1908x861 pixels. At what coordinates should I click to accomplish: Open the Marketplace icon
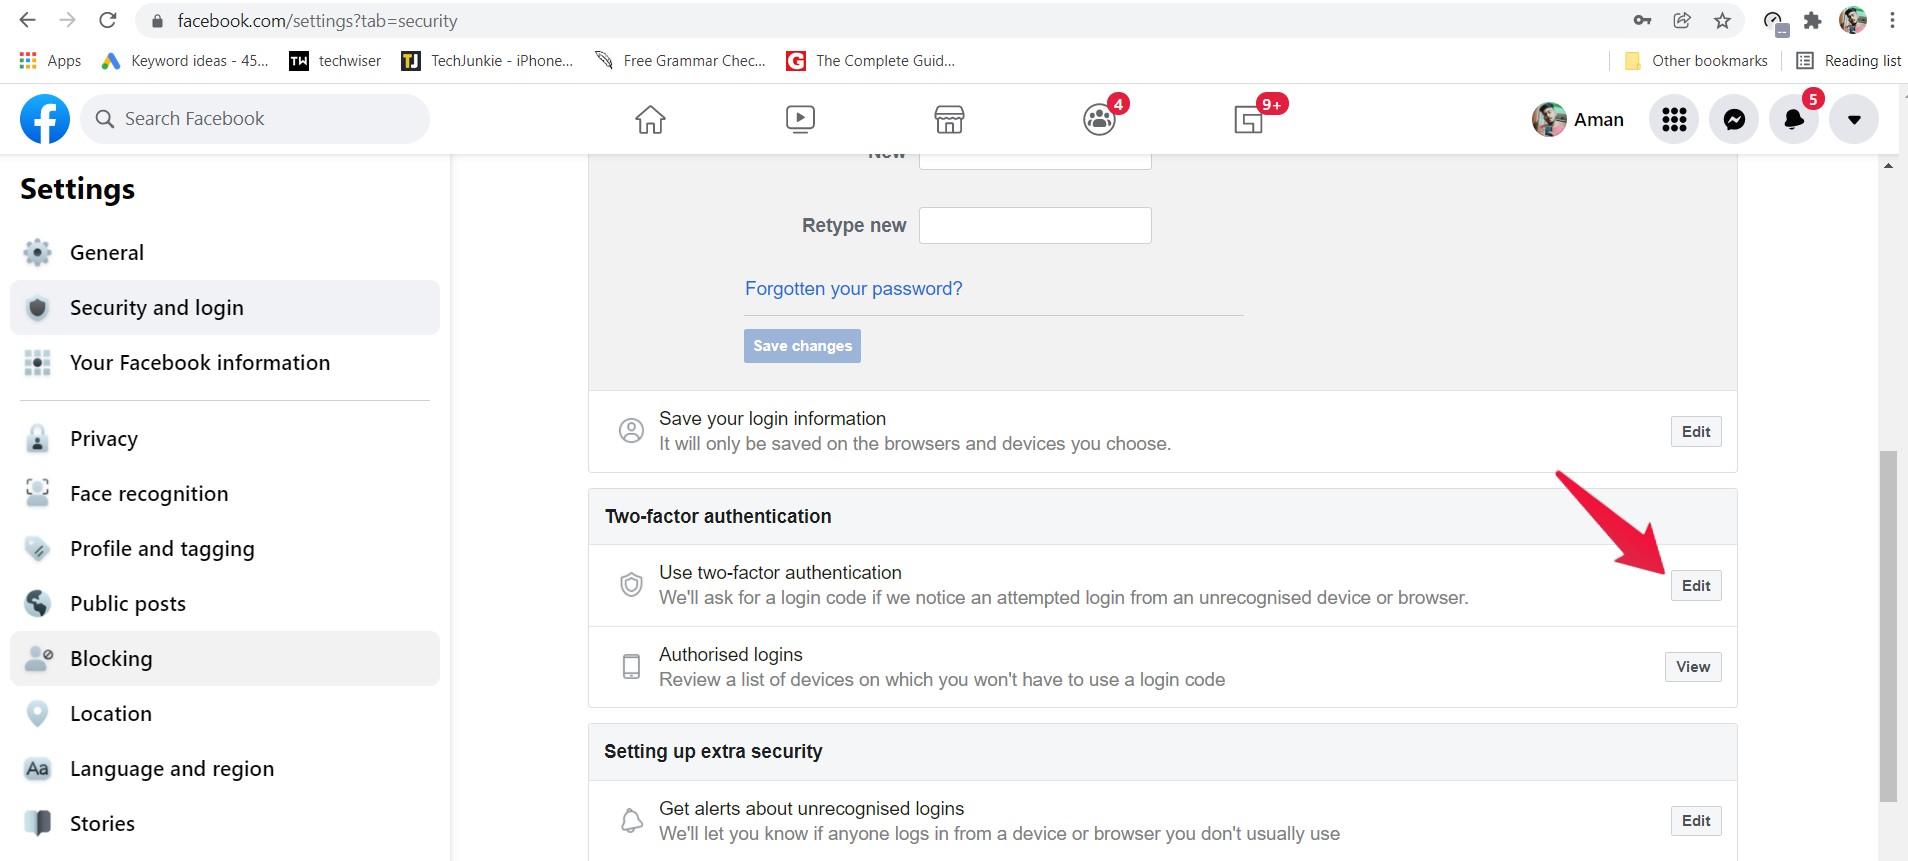pyautogui.click(x=949, y=119)
